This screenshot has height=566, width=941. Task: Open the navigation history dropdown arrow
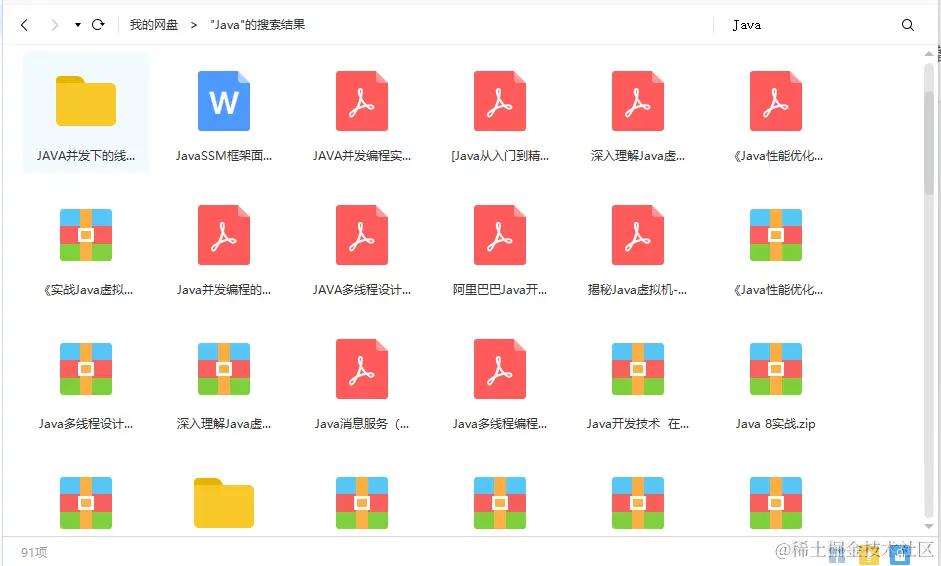pyautogui.click(x=77, y=25)
